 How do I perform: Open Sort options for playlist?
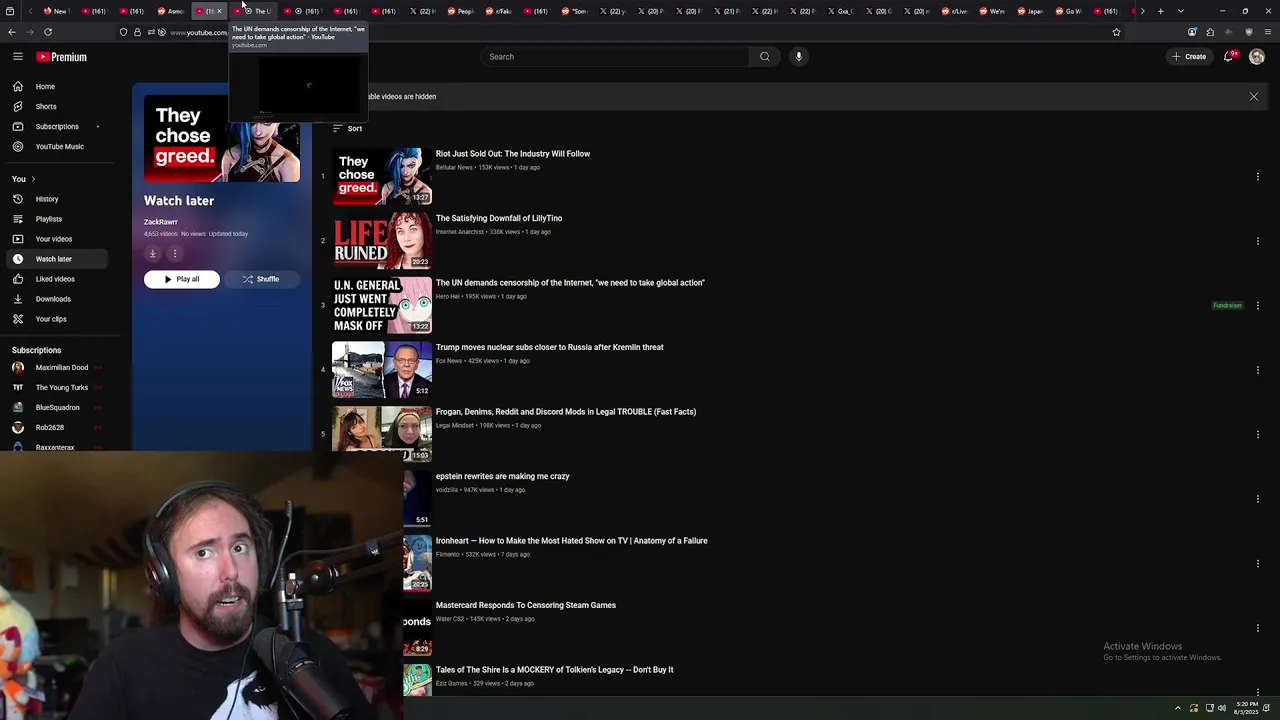click(x=347, y=128)
